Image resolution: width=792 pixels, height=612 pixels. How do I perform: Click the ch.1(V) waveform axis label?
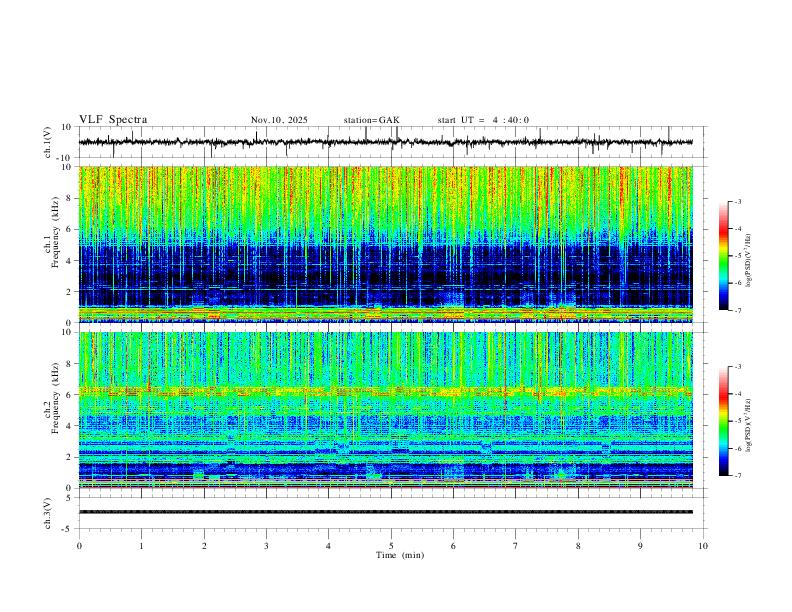pos(48,142)
